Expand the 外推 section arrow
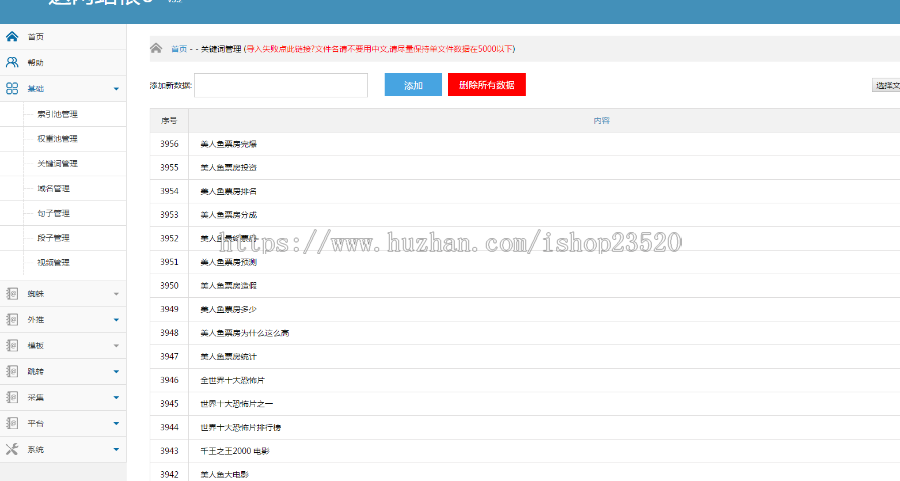The width and height of the screenshot is (900, 481). click(x=117, y=320)
